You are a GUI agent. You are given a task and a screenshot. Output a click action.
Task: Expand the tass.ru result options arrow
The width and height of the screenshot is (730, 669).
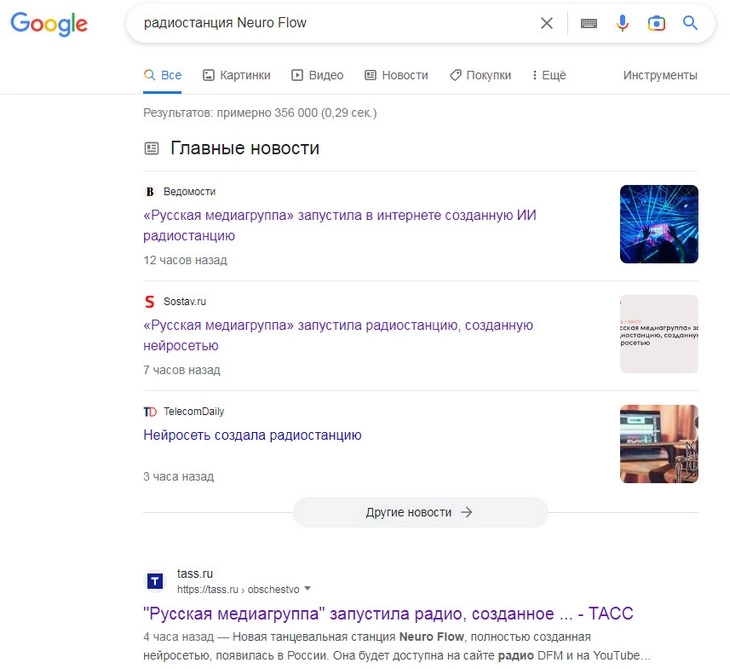tap(307, 588)
